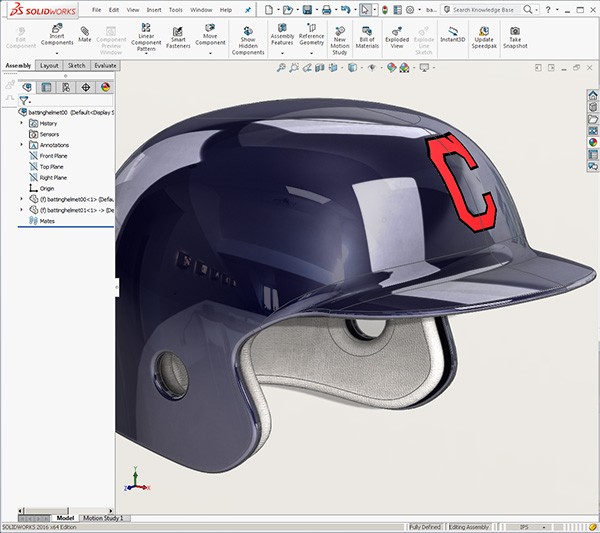Switch to Motion Study 1 tab

tap(103, 518)
